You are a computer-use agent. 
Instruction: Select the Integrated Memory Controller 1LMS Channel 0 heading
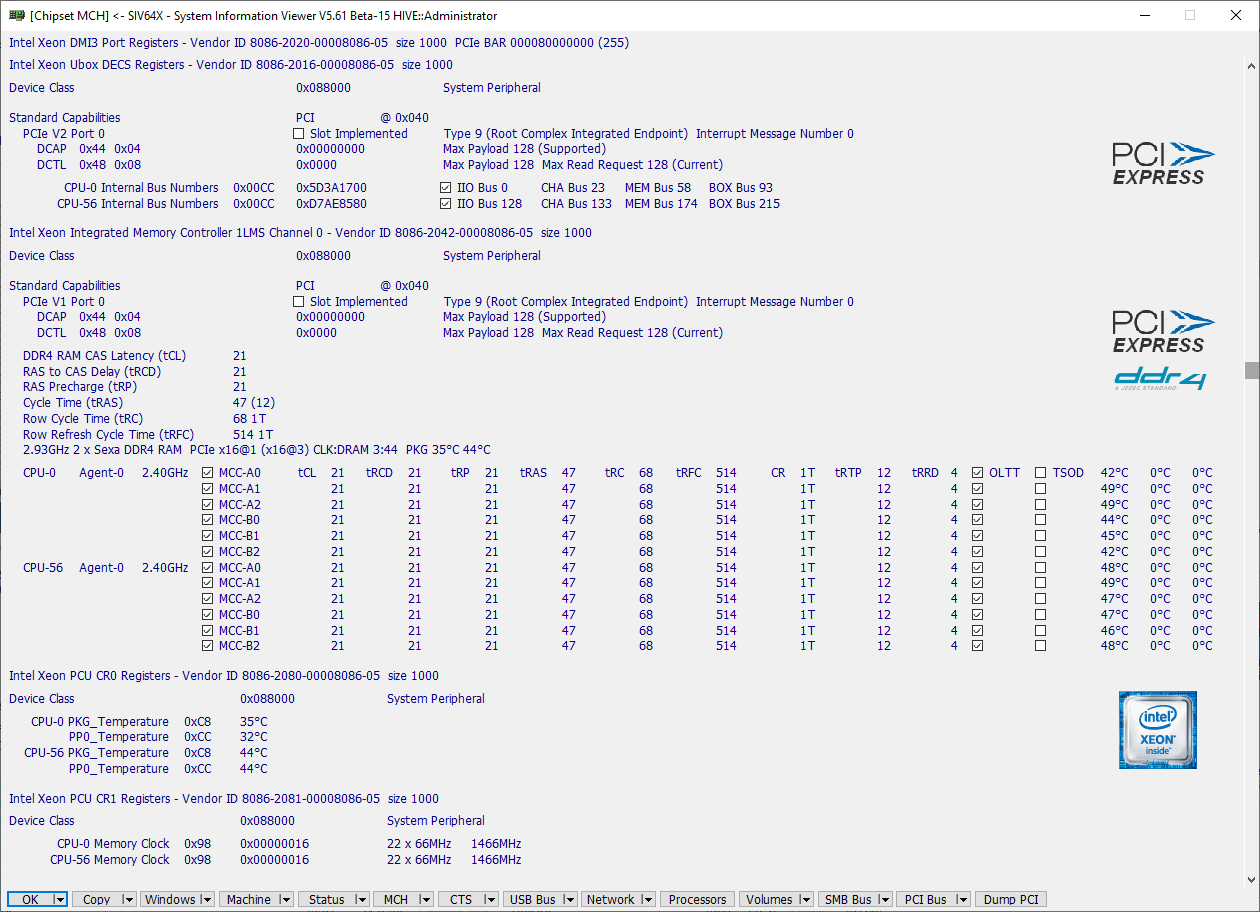pyautogui.click(x=300, y=233)
